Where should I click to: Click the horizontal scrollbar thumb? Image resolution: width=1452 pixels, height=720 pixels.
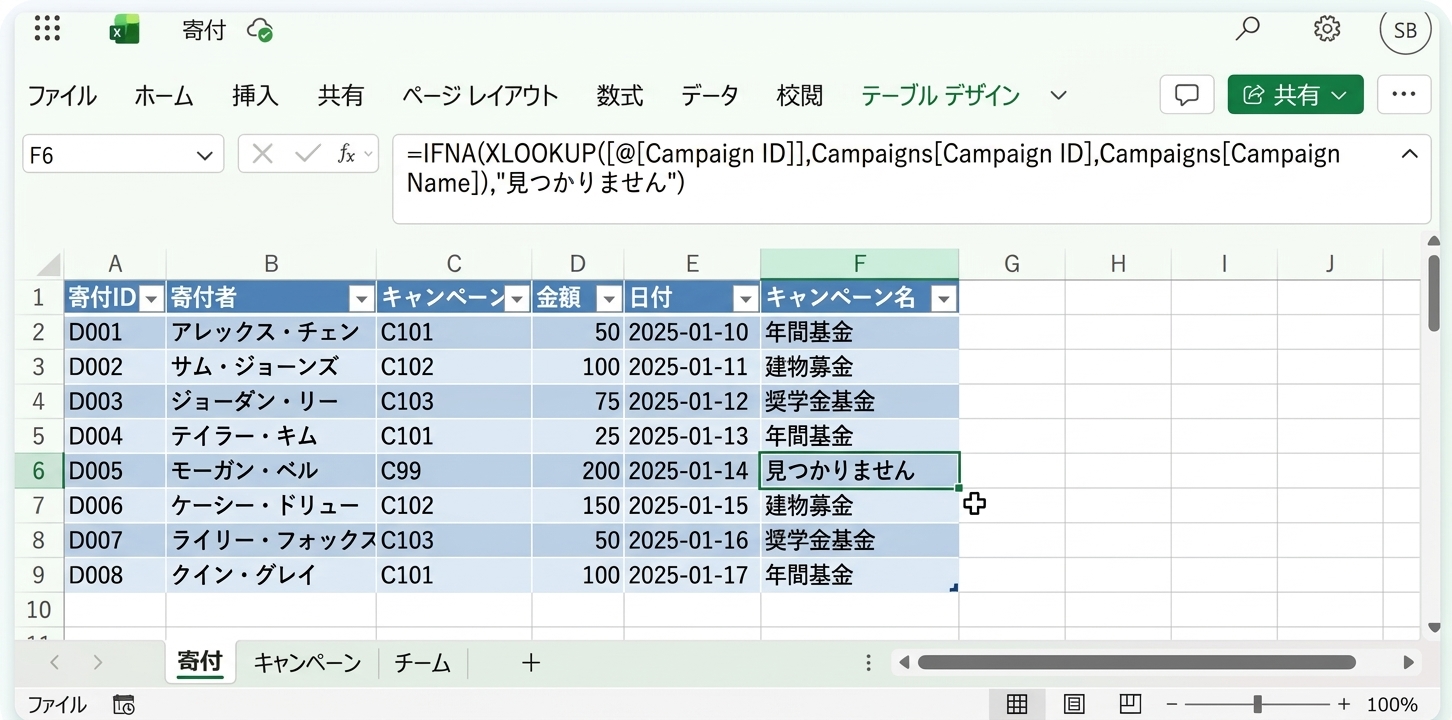[1136, 662]
